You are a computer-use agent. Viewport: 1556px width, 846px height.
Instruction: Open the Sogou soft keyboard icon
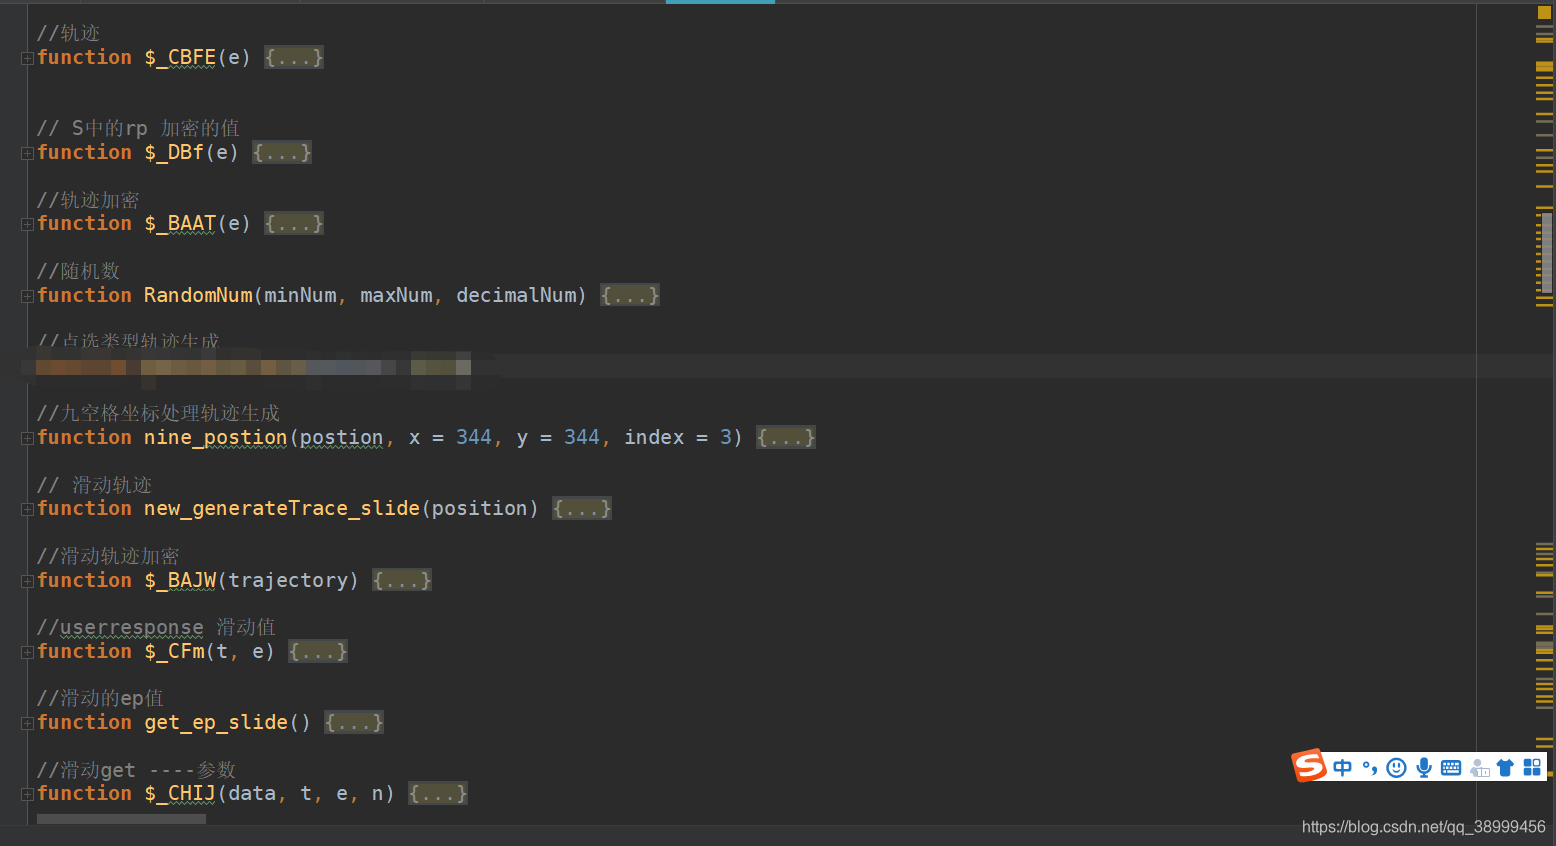(x=1451, y=767)
